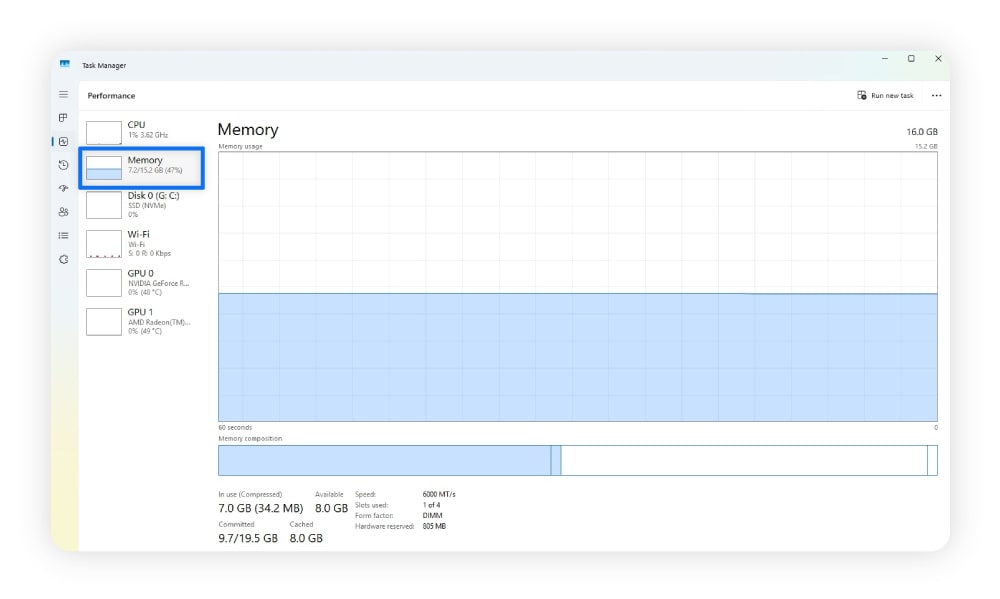1000x599 pixels.
Task: Select the Performance pulse icon in sidebar
Action: tap(62, 141)
